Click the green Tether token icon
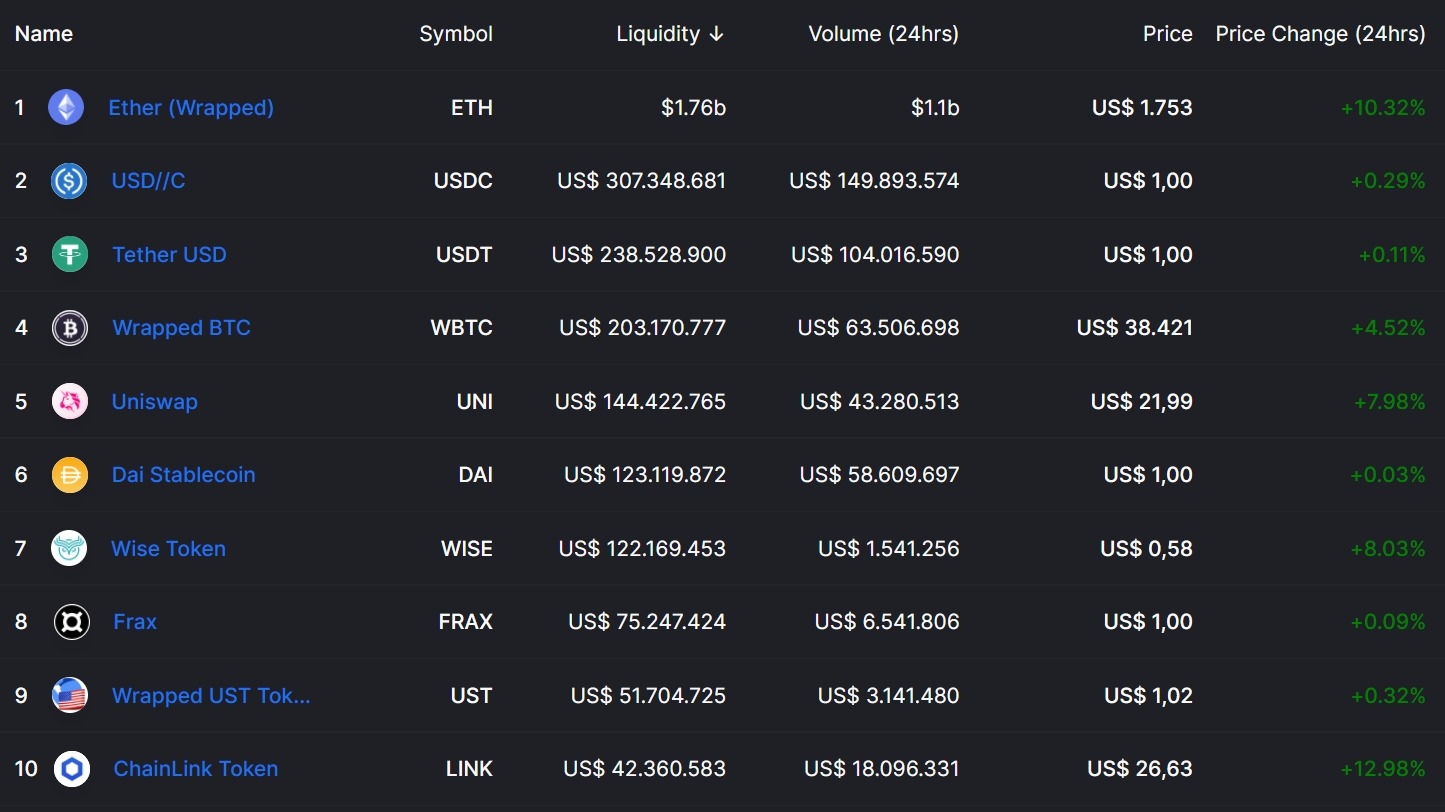The image size is (1445, 812). coord(70,254)
